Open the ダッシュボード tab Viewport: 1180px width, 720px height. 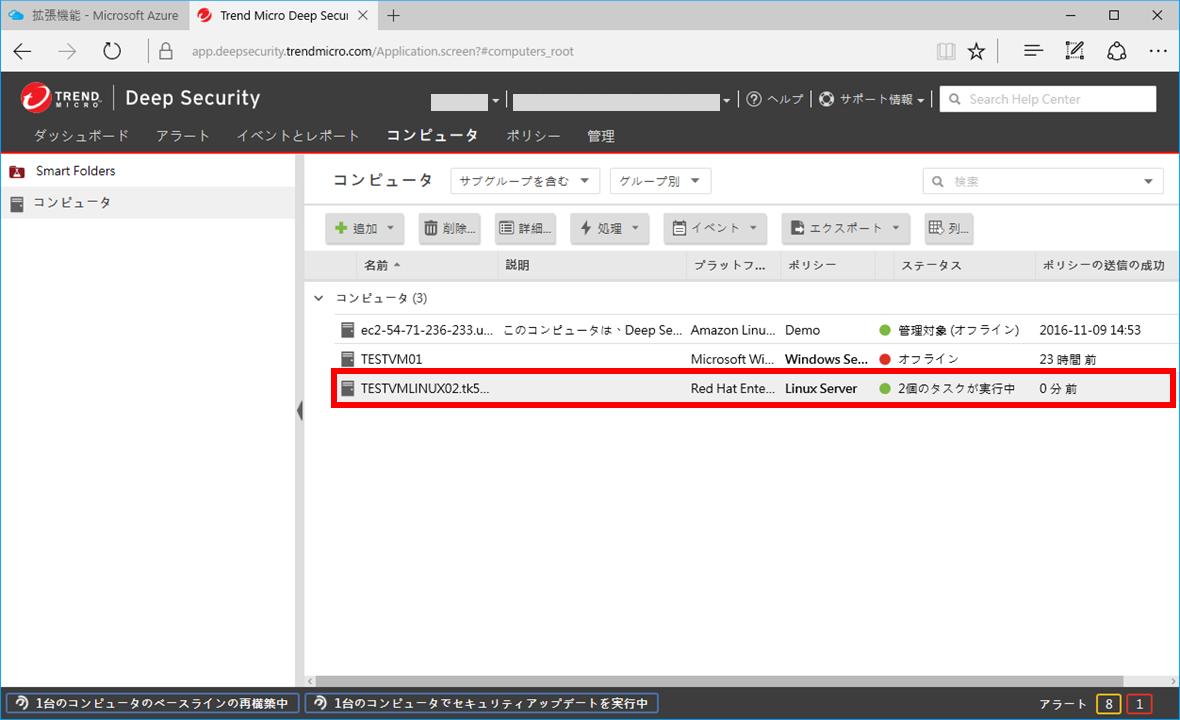(81, 135)
